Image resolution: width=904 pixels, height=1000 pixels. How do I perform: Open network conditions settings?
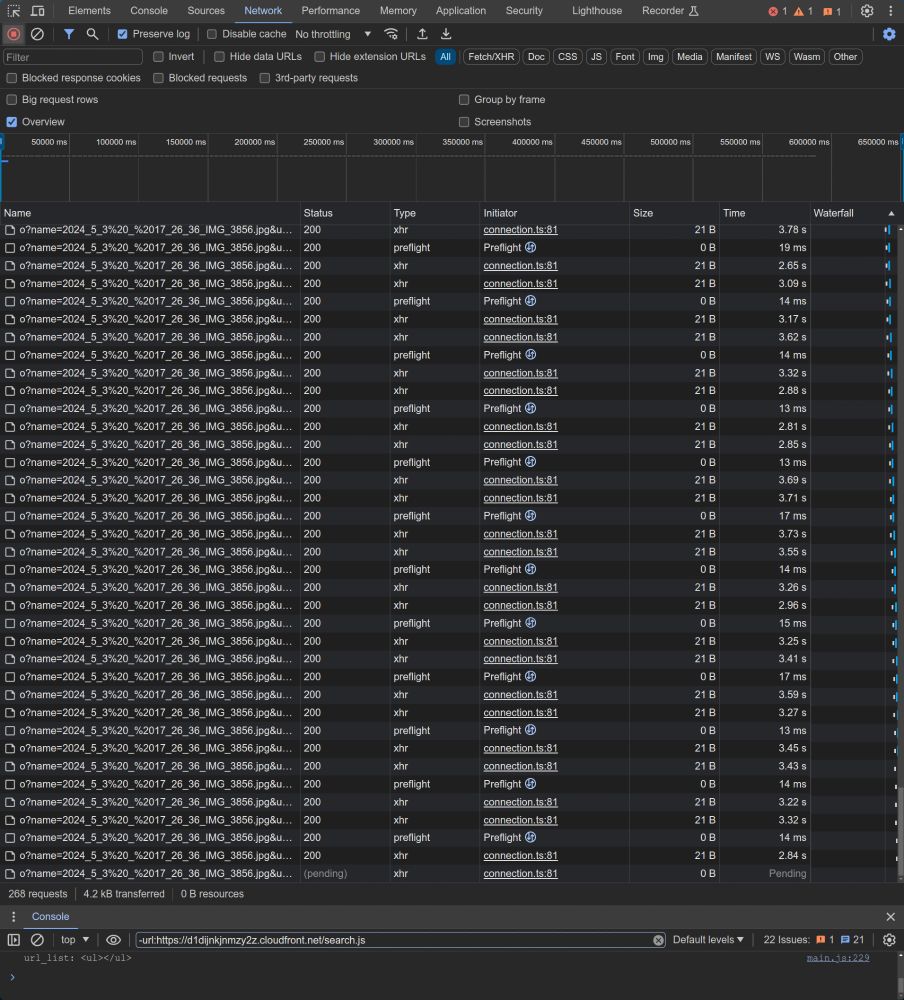click(x=391, y=33)
